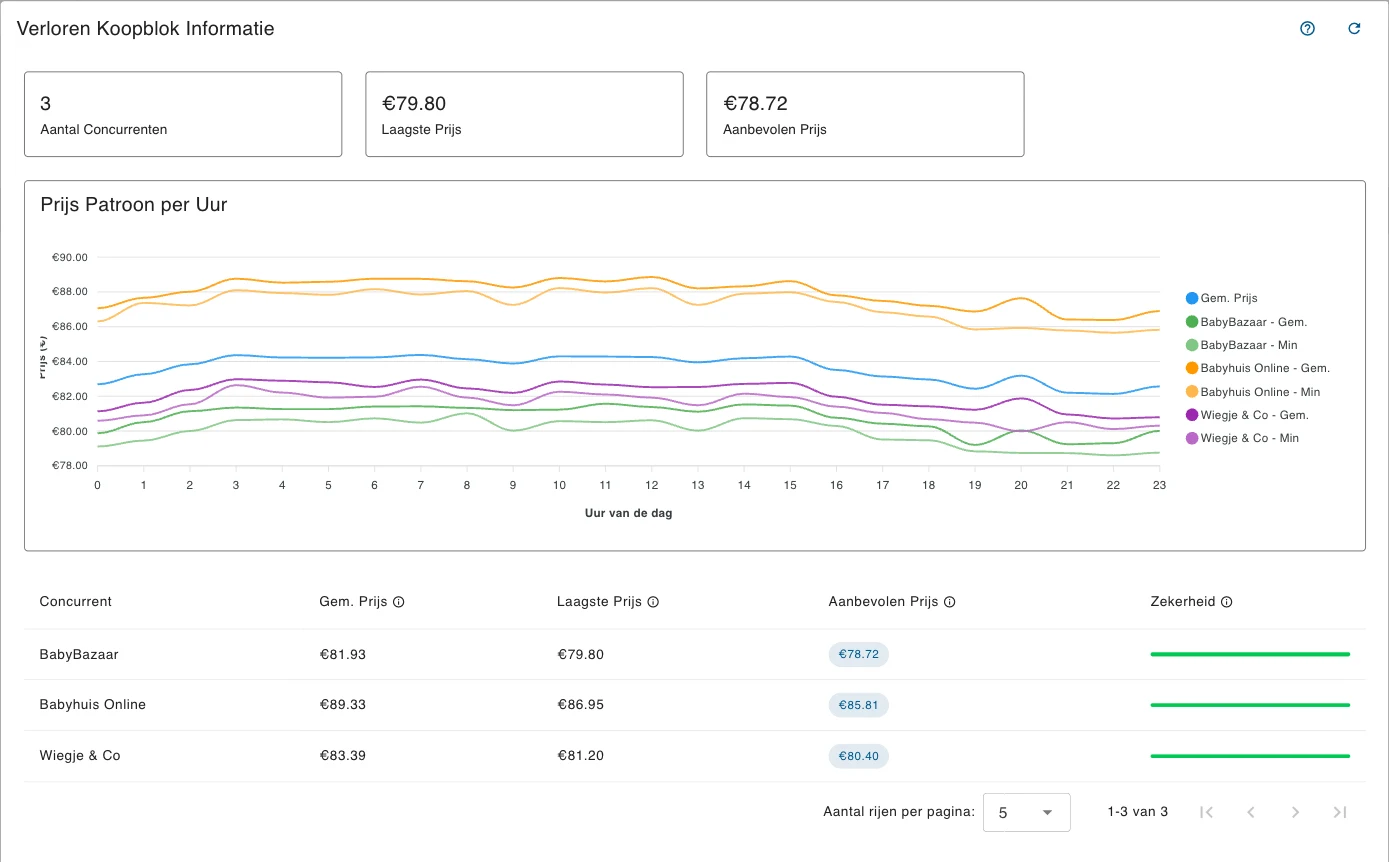Toggle Wiegje & Co - Gem. legend series
The width and height of the screenshot is (1389, 862).
point(1247,415)
